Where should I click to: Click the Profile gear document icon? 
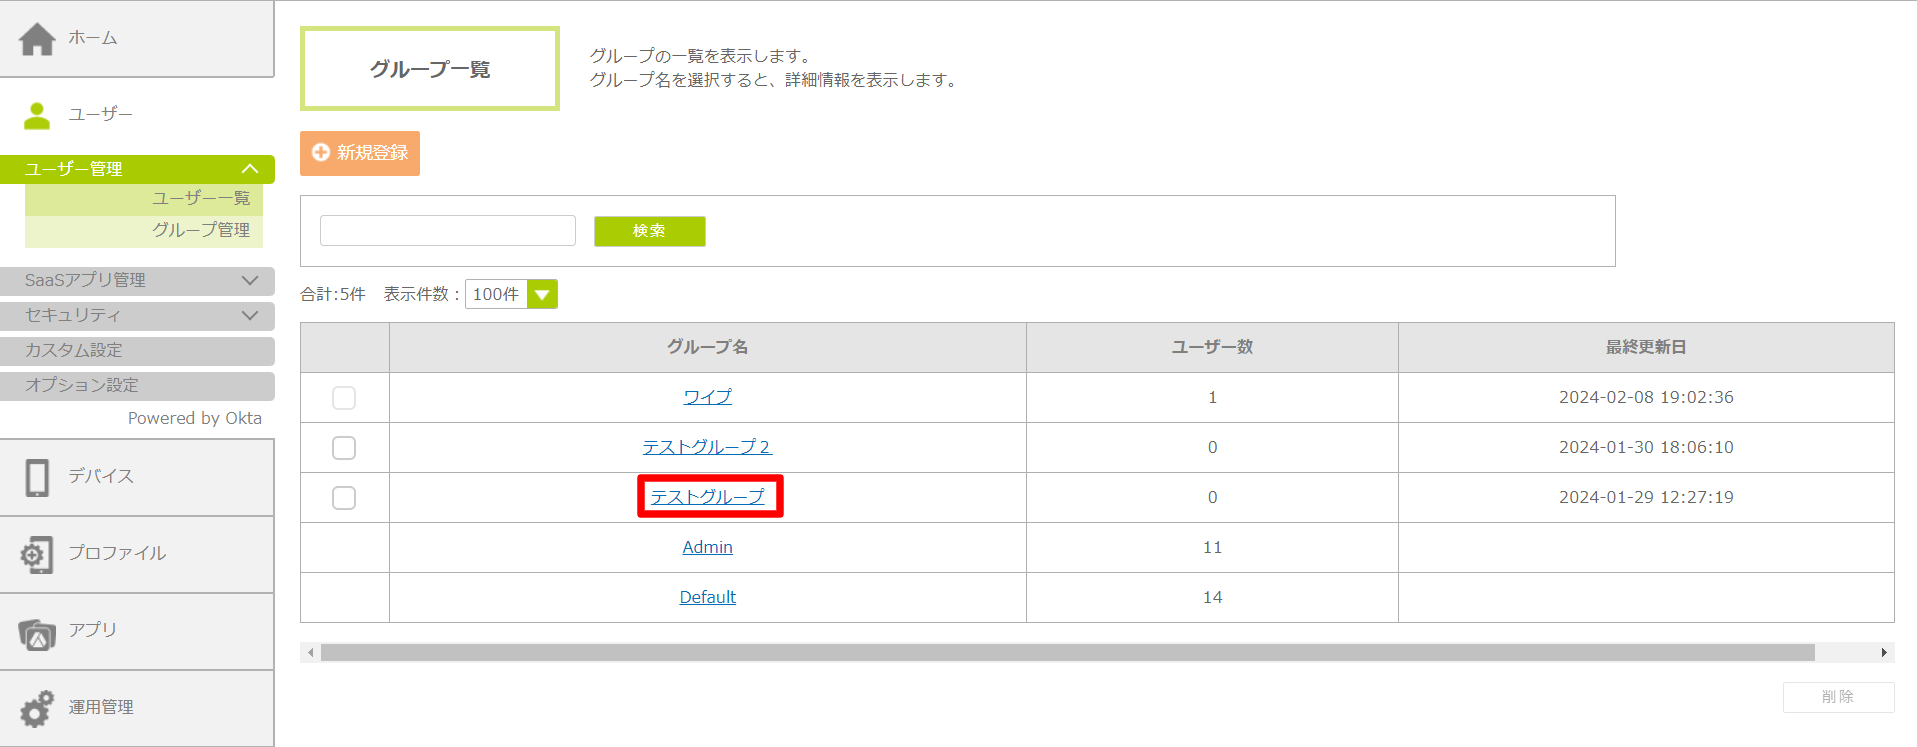[x=37, y=554]
